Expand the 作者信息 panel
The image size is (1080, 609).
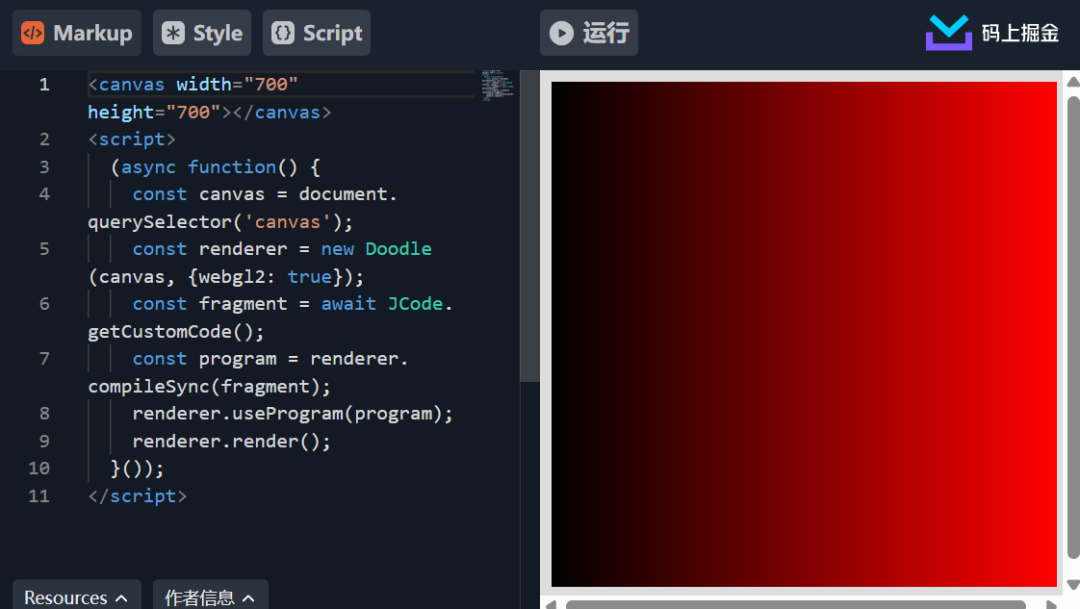(x=210, y=597)
